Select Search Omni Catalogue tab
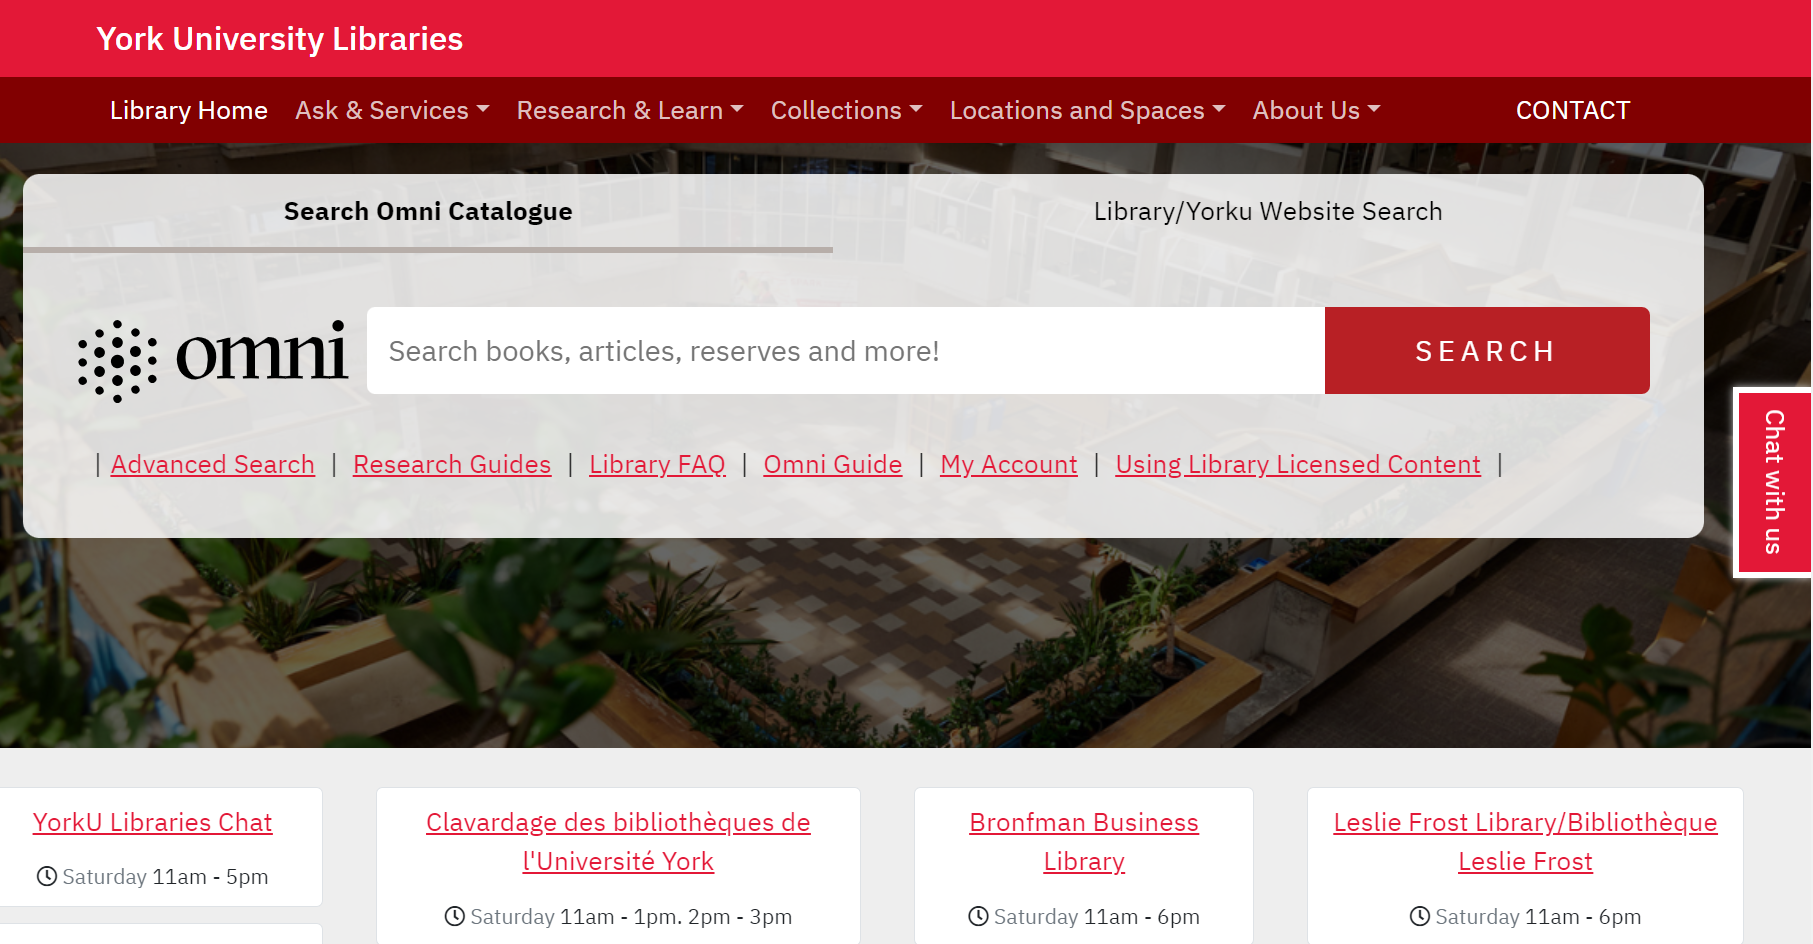Screen dimensions: 1813x944 (428, 212)
